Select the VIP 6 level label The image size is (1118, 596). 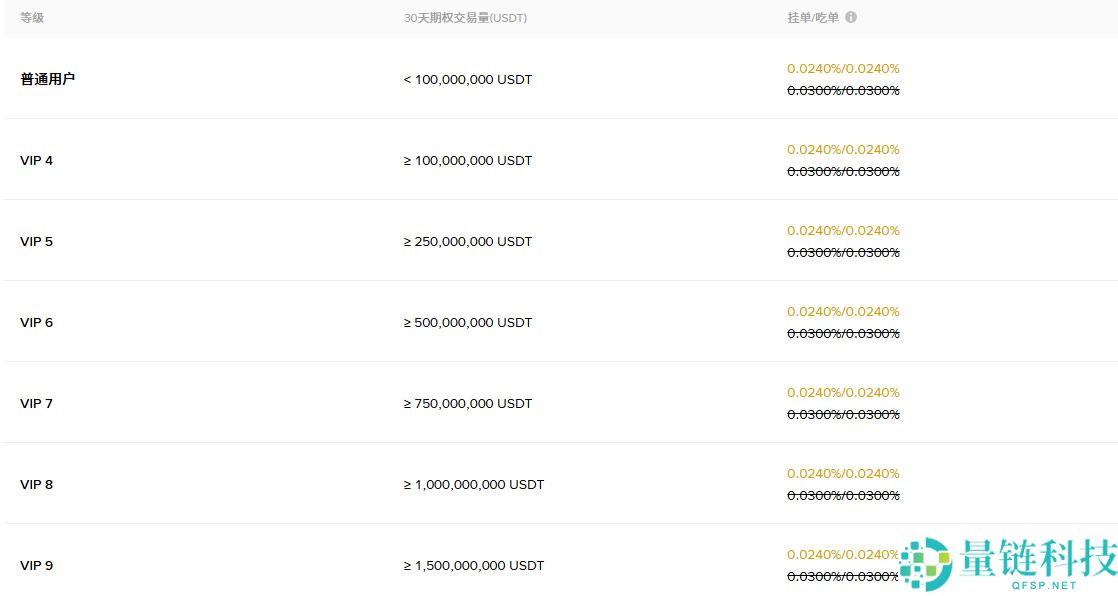point(36,322)
